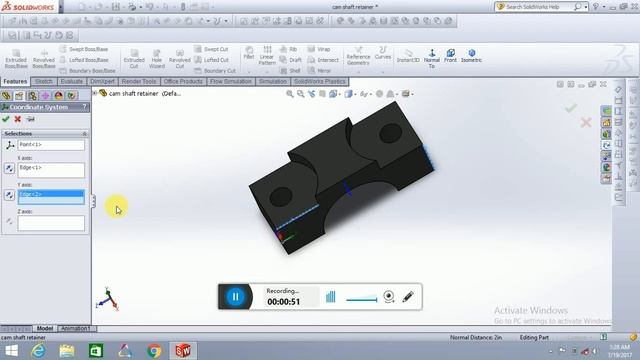Click the Revolved Cut tool
The width and height of the screenshot is (640, 360).
(180, 59)
